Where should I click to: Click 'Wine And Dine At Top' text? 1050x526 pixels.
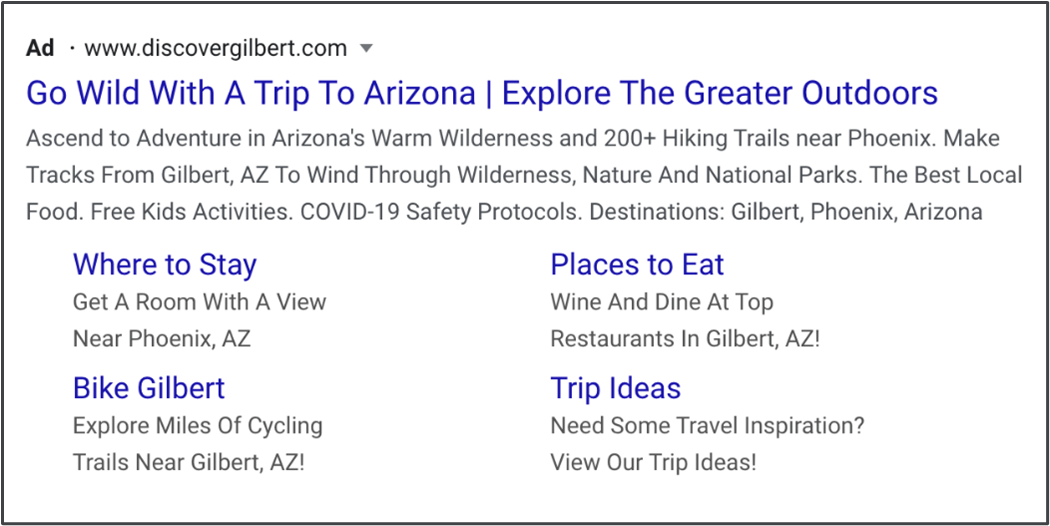[662, 302]
